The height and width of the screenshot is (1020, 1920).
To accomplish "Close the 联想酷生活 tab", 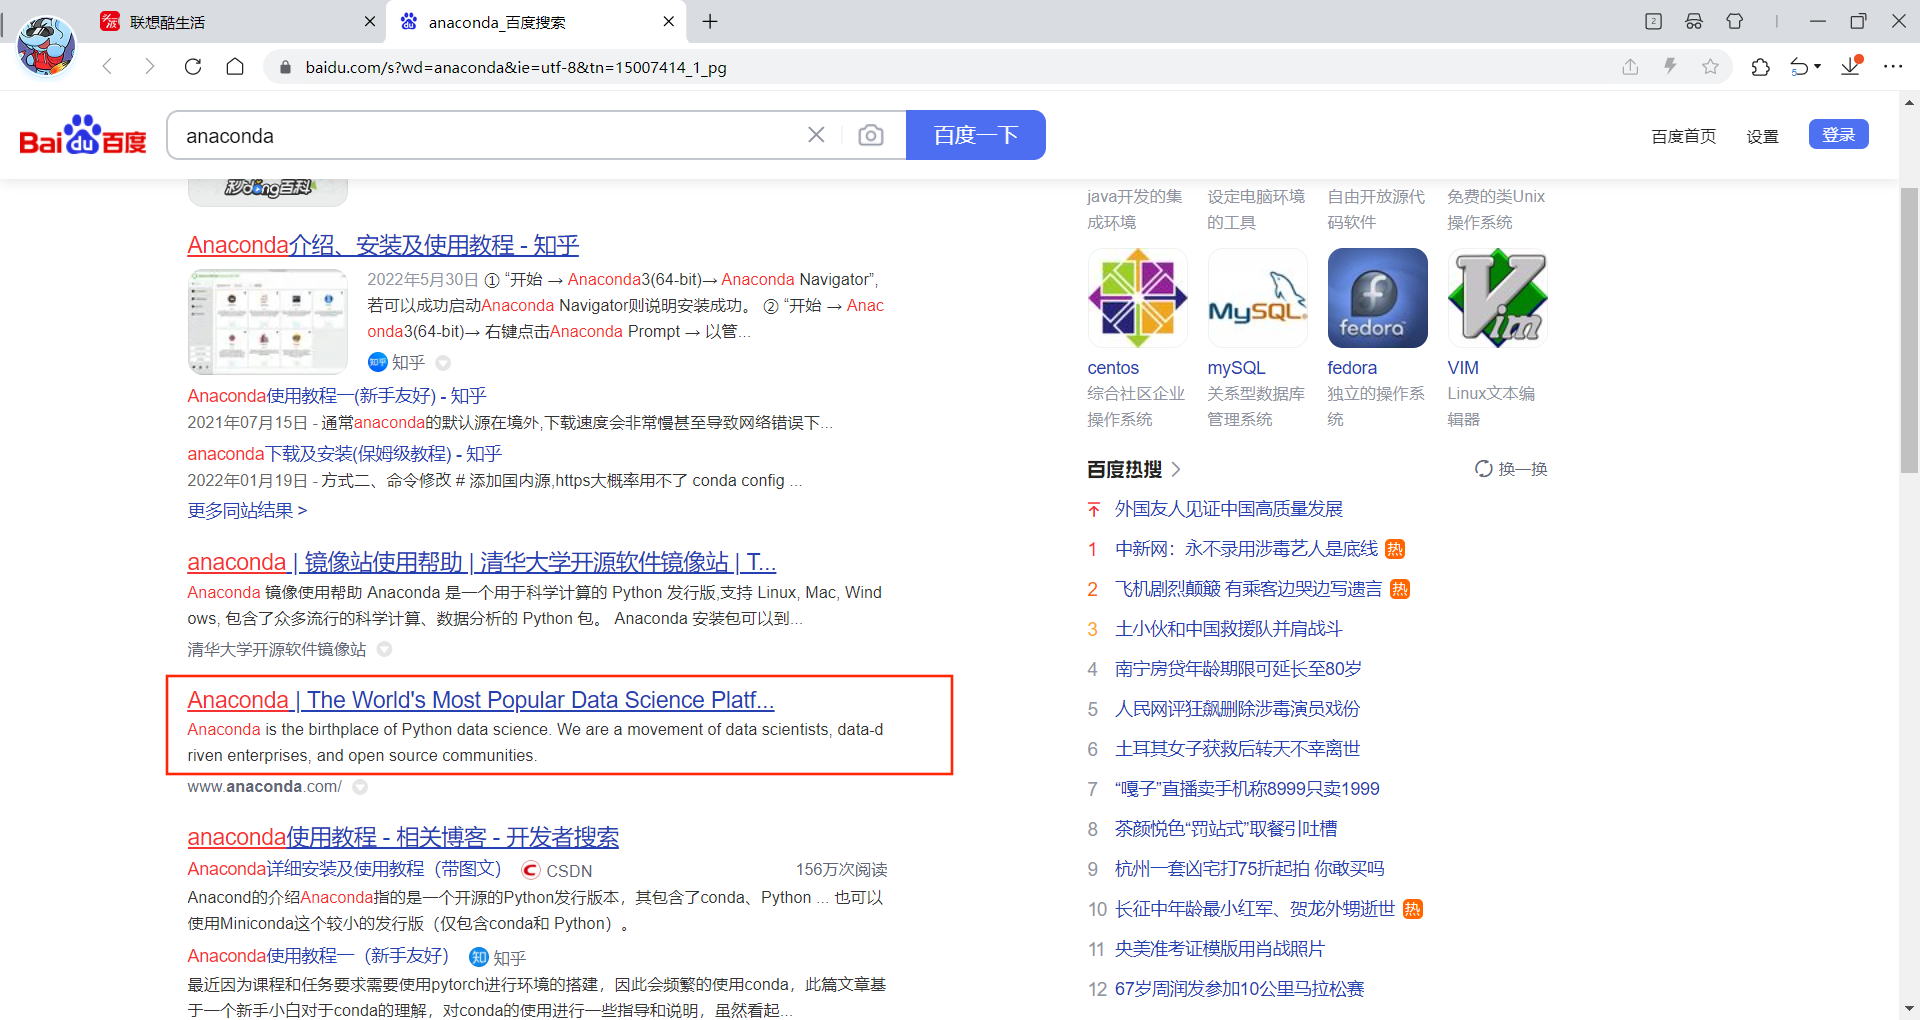I will click(370, 22).
